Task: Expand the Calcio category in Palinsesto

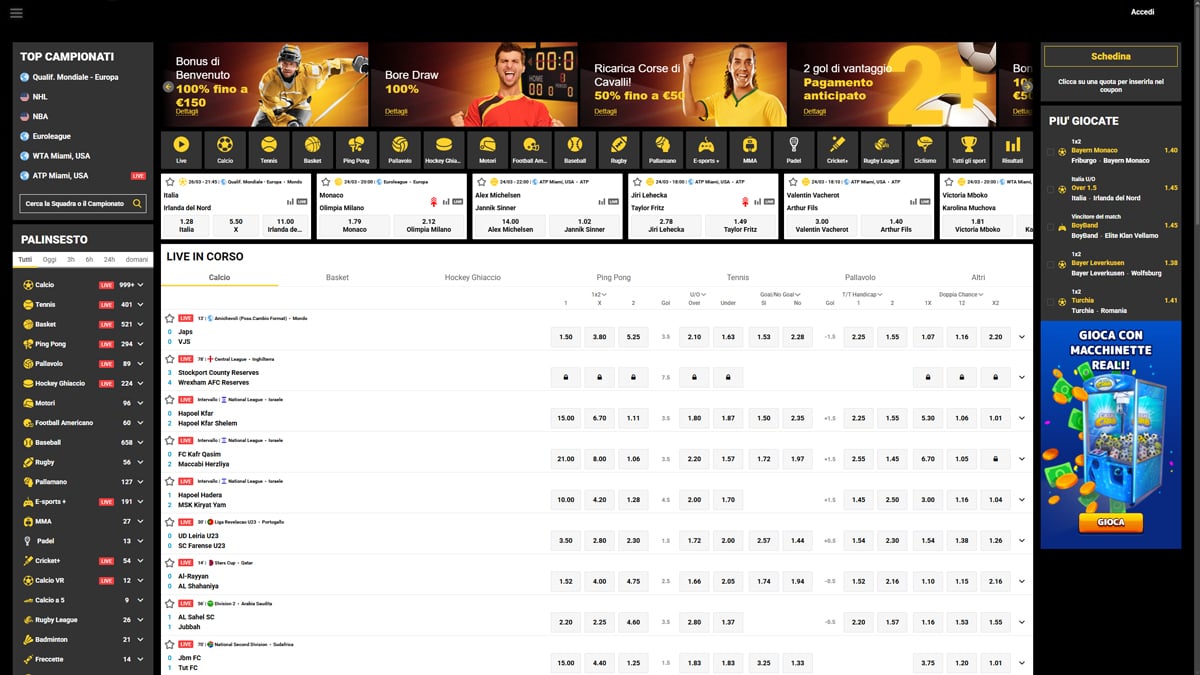Action: (141, 285)
